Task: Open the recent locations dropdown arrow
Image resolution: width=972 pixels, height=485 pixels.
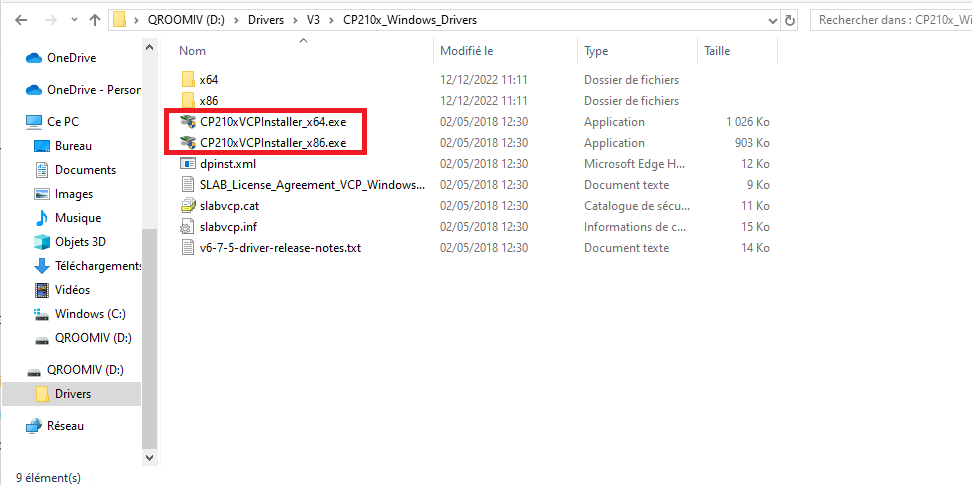Action: tap(74, 20)
